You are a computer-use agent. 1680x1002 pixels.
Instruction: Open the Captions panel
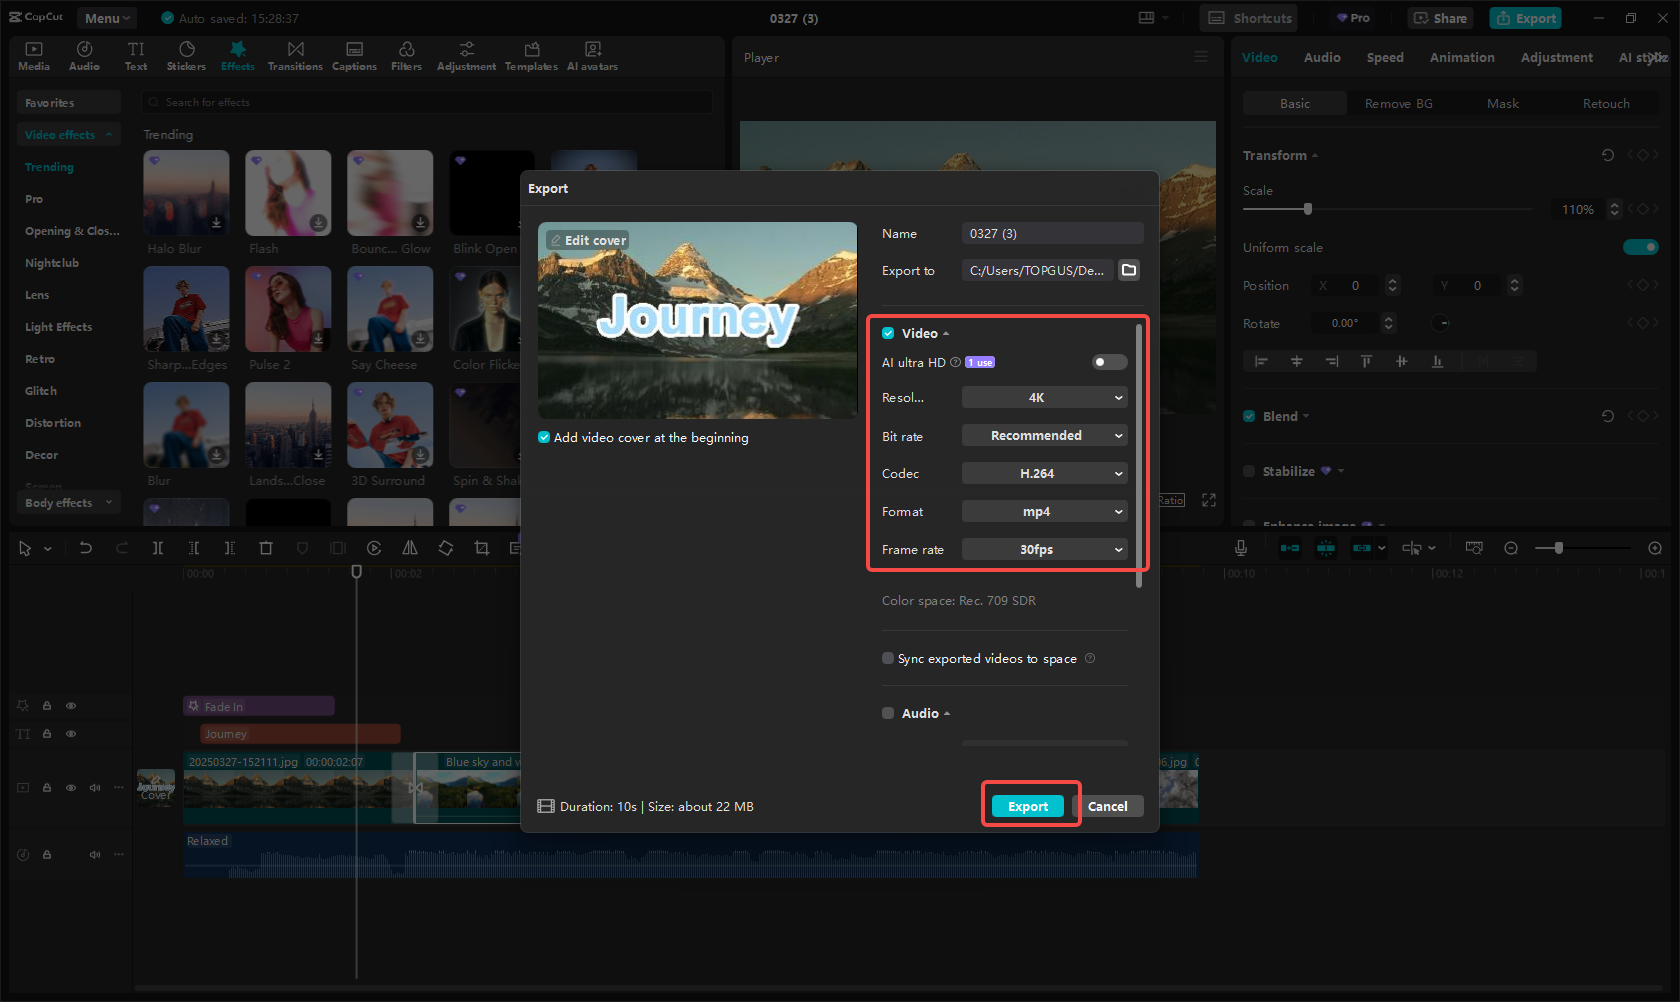tap(354, 55)
